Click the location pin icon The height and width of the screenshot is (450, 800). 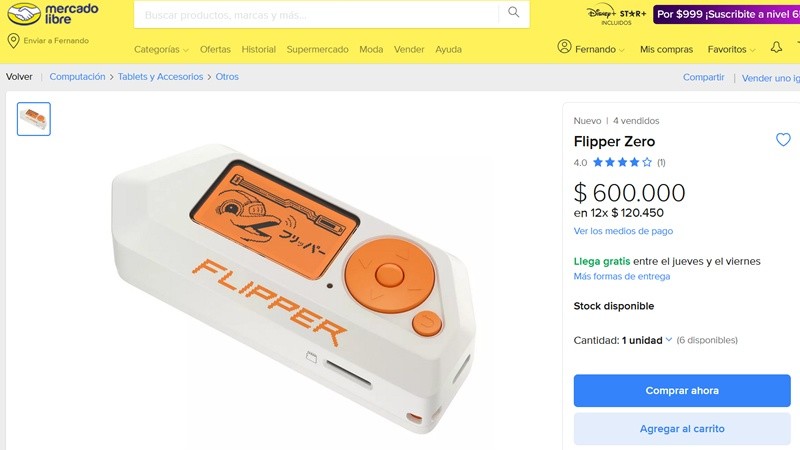(x=13, y=41)
